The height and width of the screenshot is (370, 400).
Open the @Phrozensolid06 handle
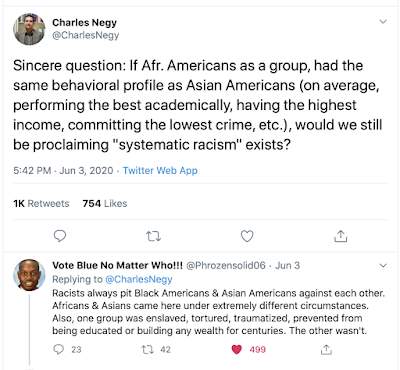click(226, 265)
